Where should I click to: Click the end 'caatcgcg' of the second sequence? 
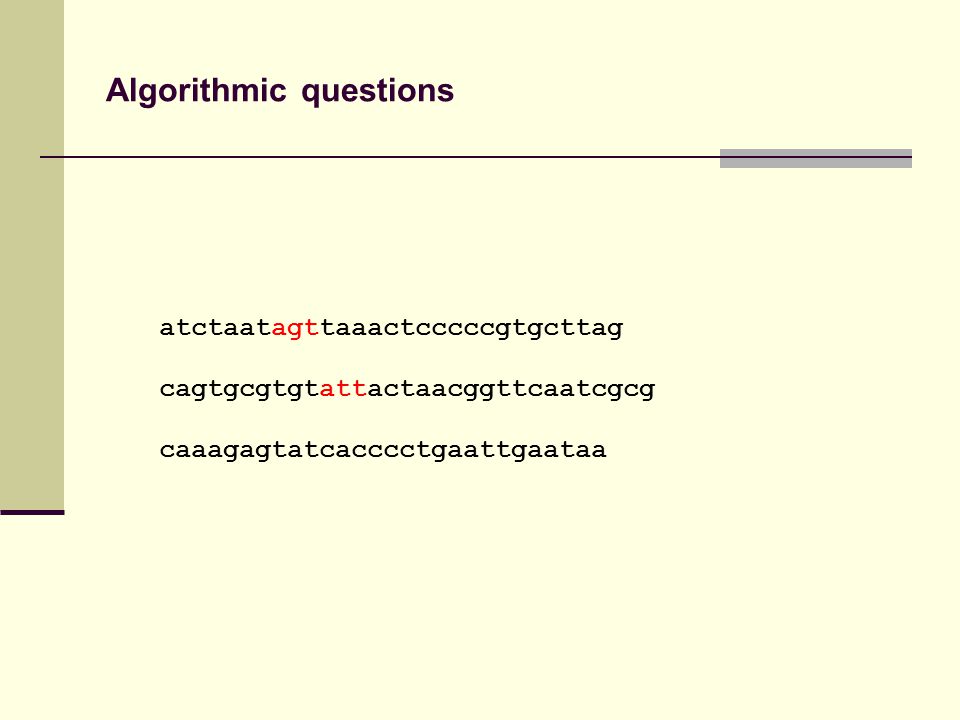[x=591, y=390]
